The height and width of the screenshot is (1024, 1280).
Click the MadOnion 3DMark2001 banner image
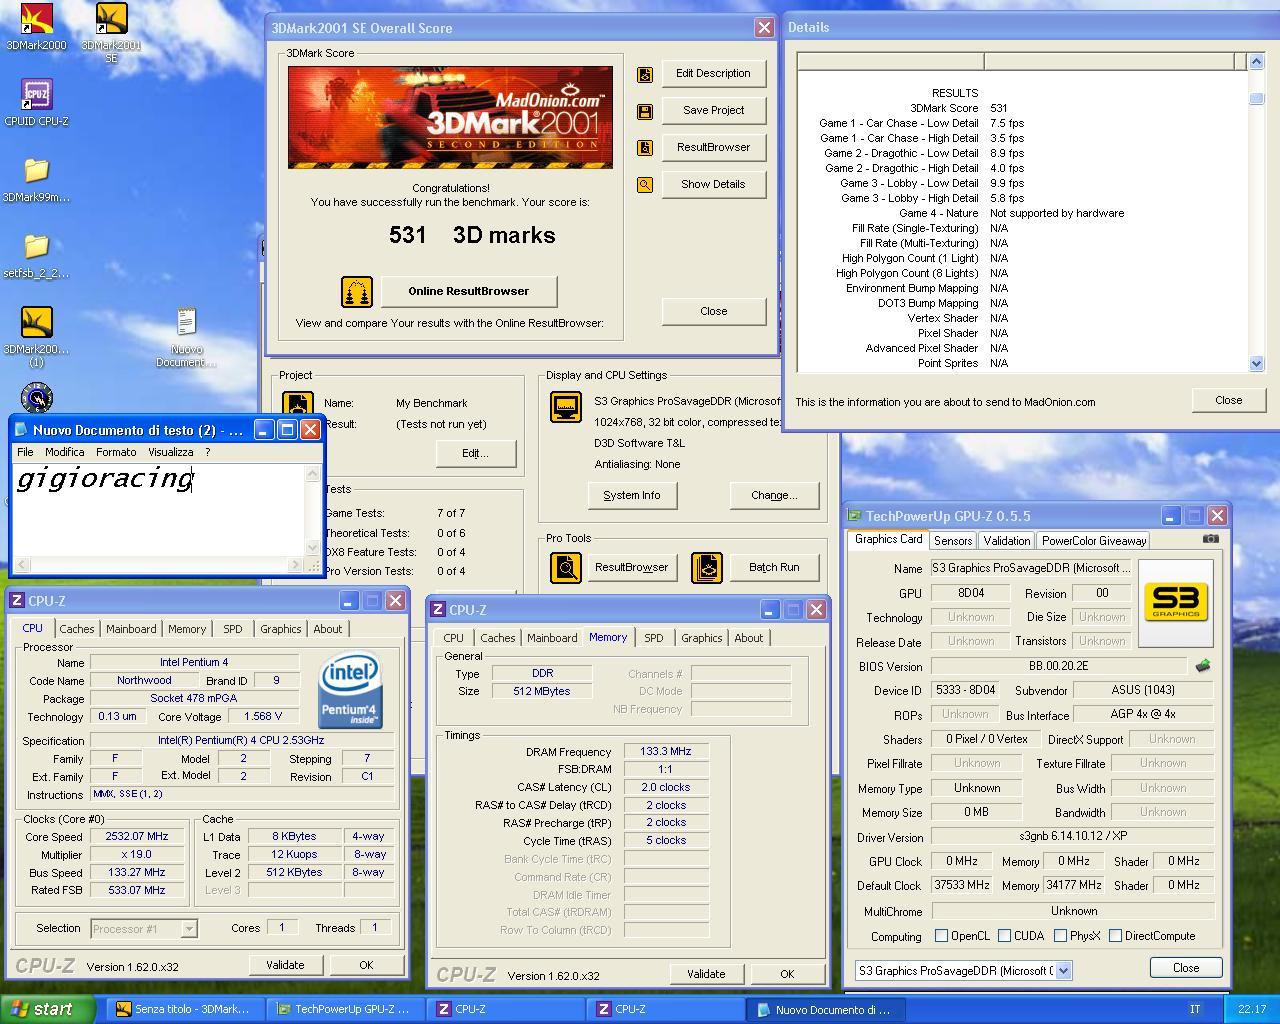(x=450, y=117)
